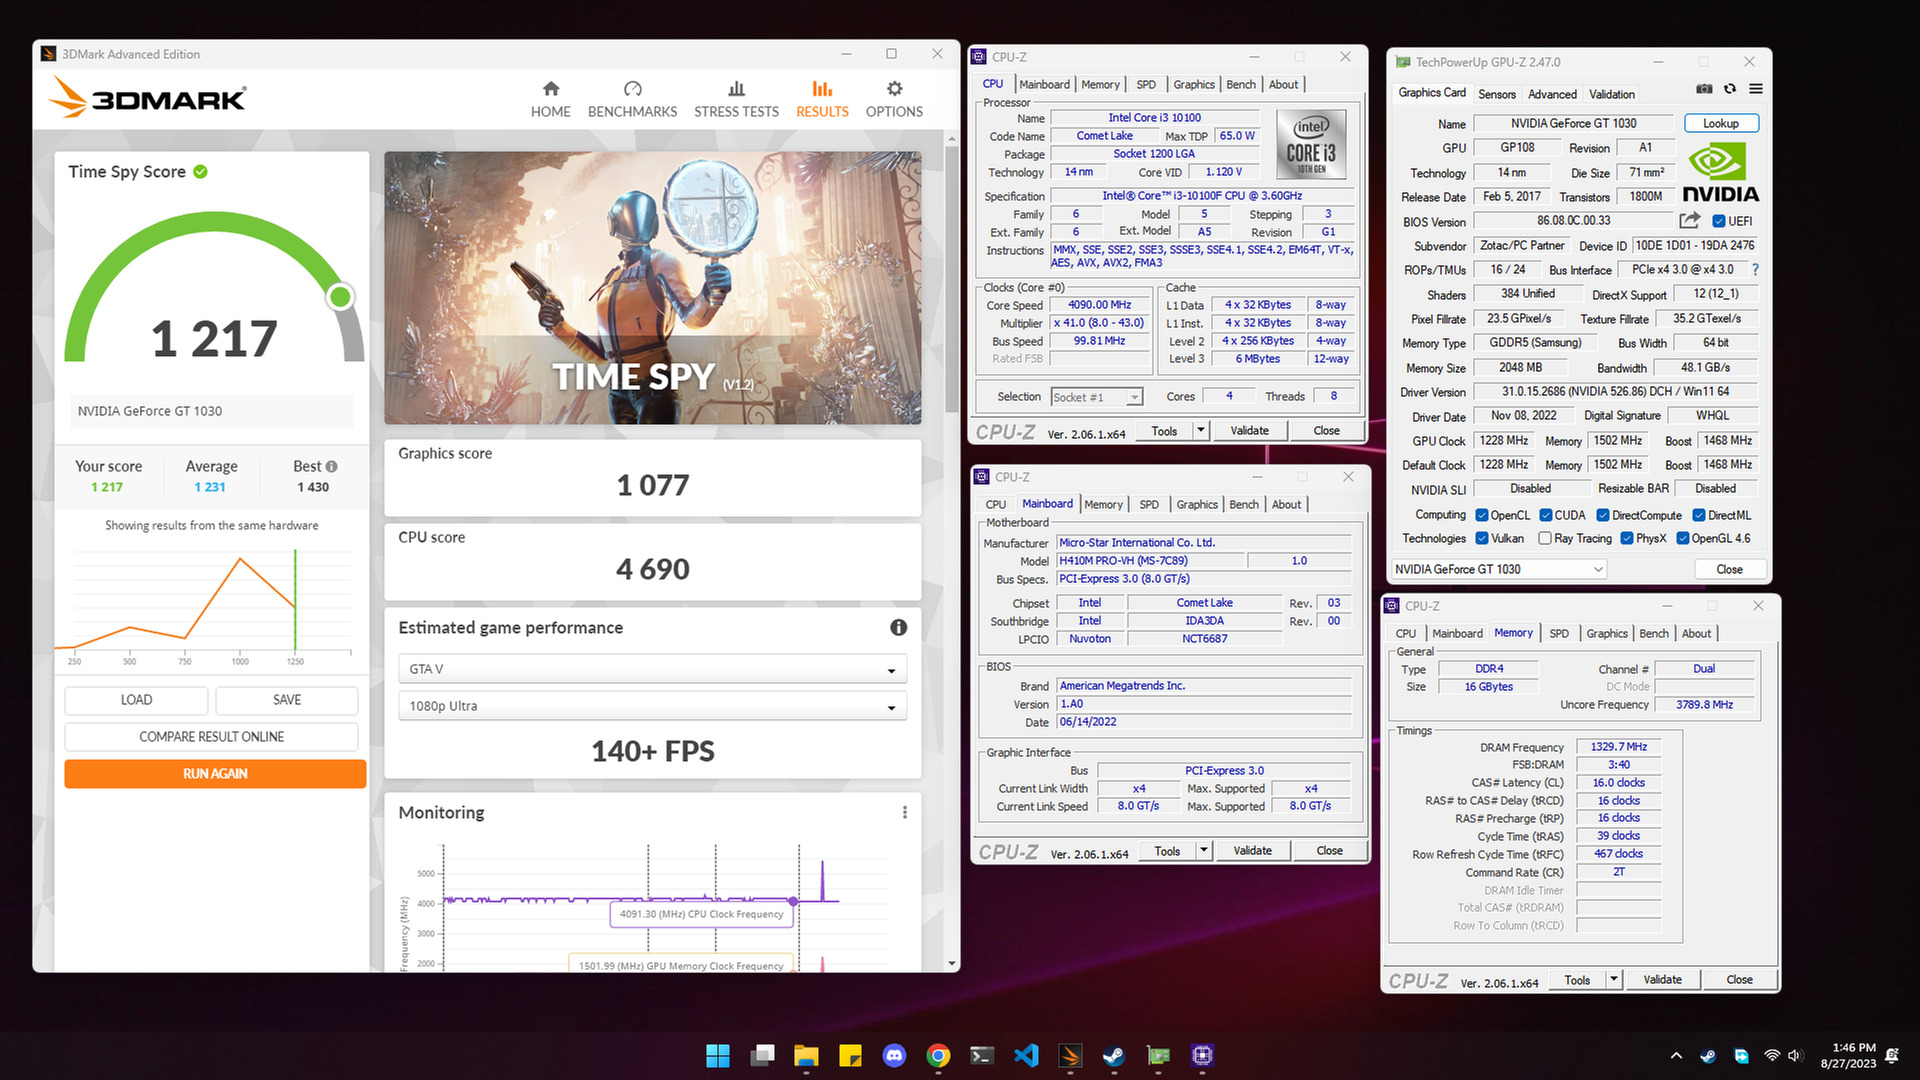Click Close button at bottom of GPU-Z

pos(1729,569)
